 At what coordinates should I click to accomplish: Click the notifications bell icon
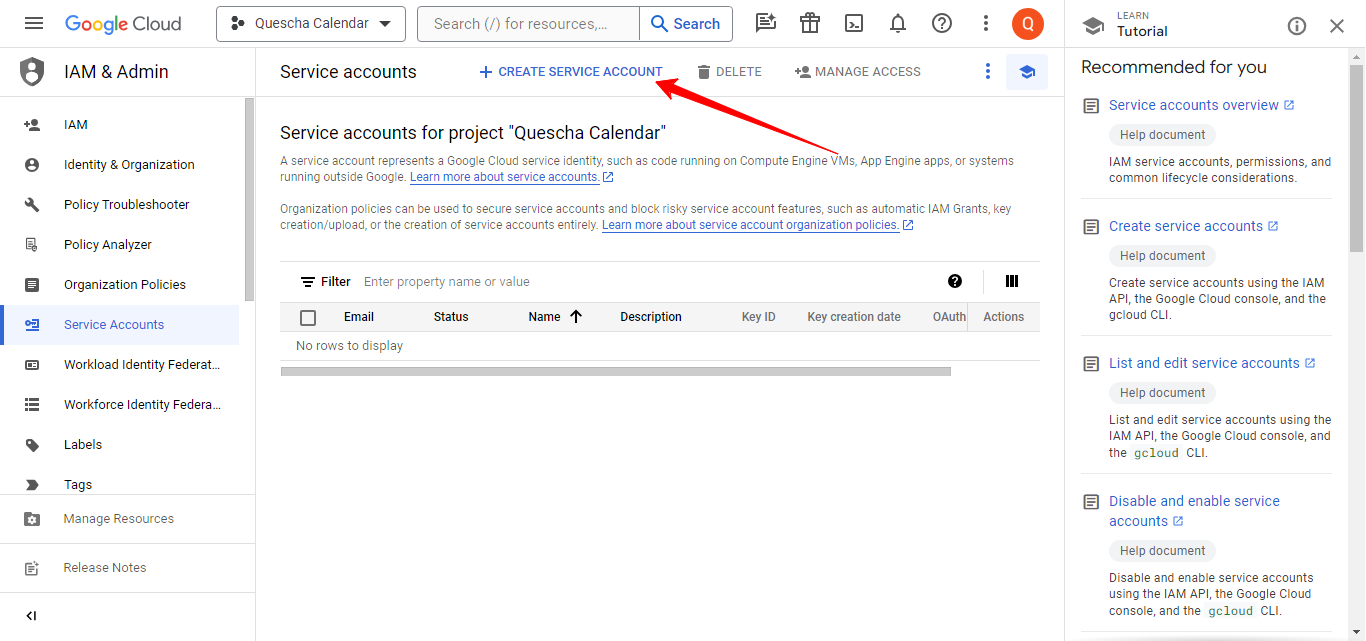[x=898, y=24]
